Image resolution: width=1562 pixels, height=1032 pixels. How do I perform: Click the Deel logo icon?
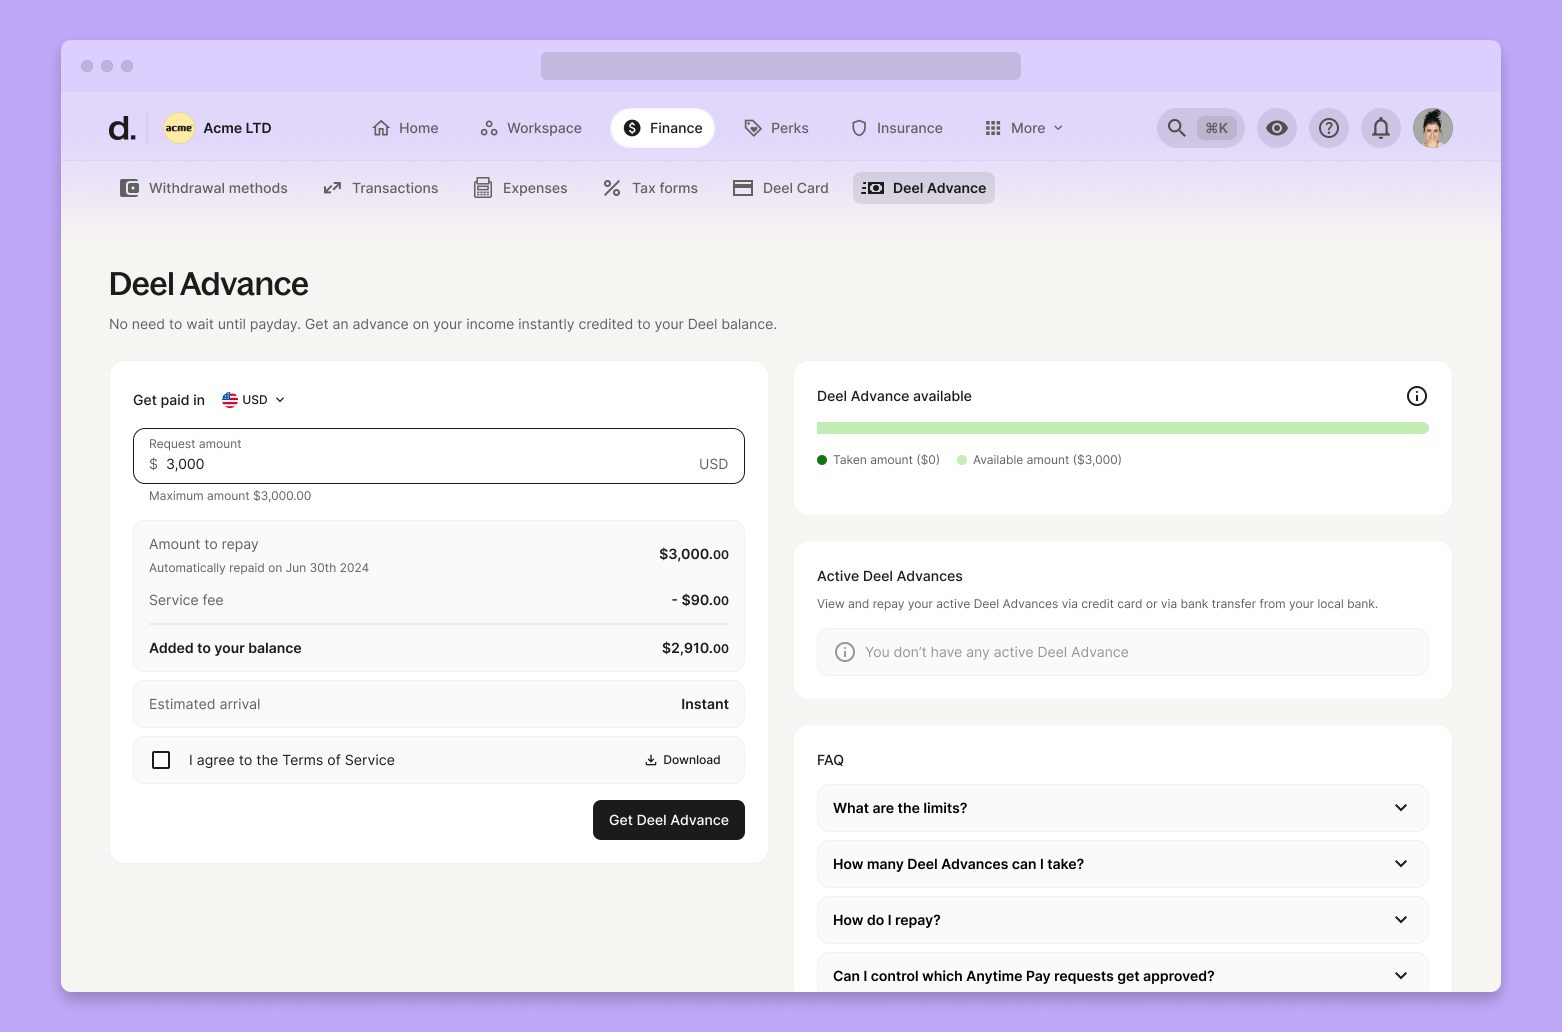point(121,128)
